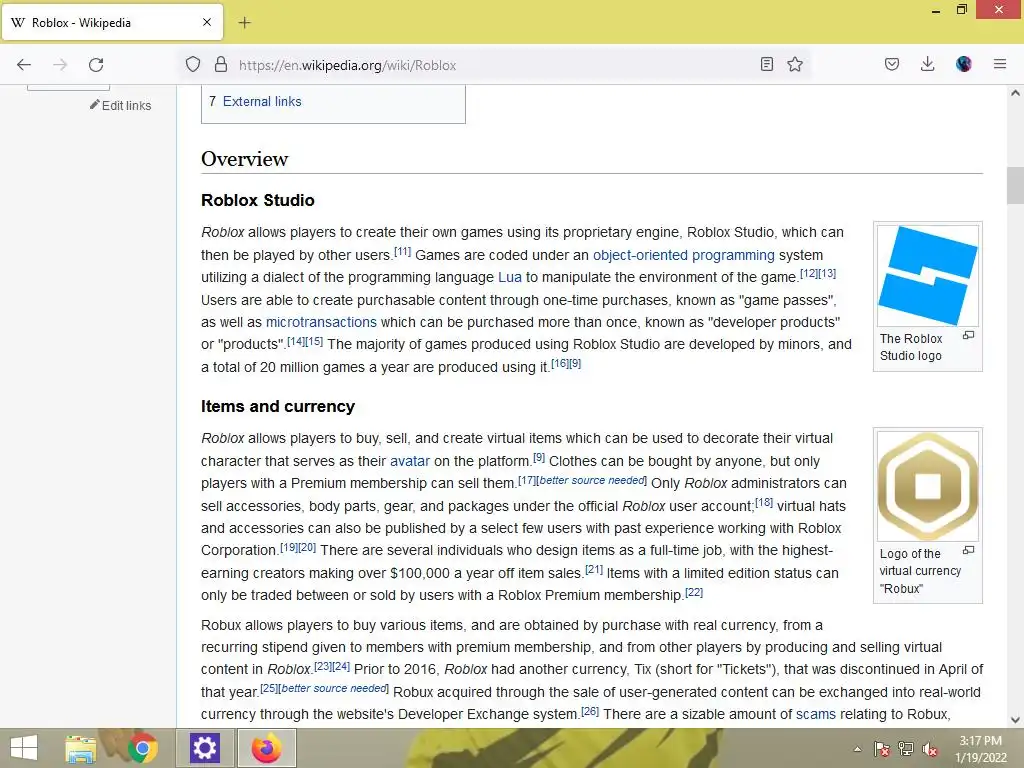Click the scrollbar up arrow
Viewport: 1024px width, 768px height.
1015,93
